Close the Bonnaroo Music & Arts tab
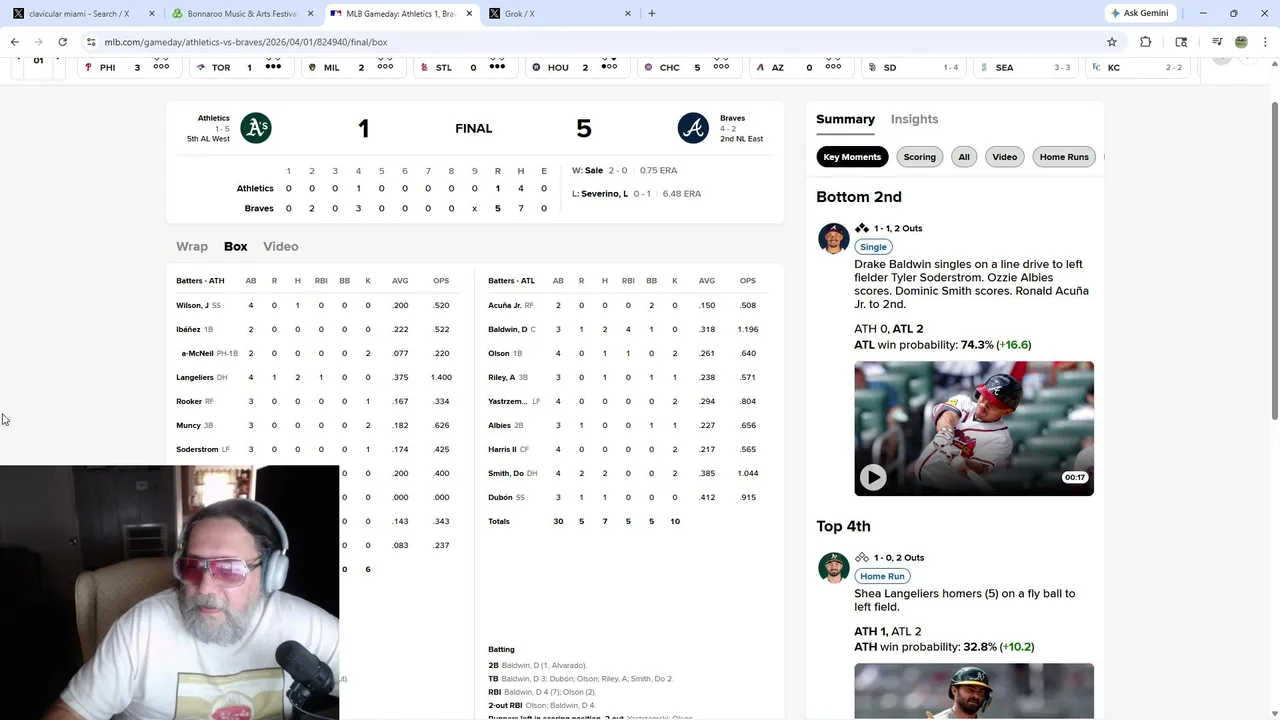1280x720 pixels. point(311,13)
